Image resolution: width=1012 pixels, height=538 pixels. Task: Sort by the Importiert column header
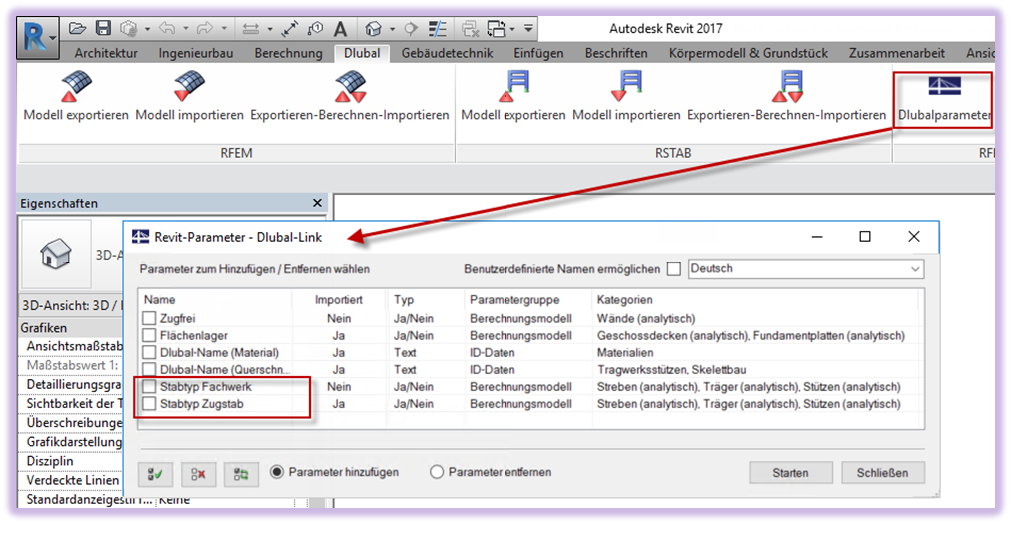coord(339,300)
